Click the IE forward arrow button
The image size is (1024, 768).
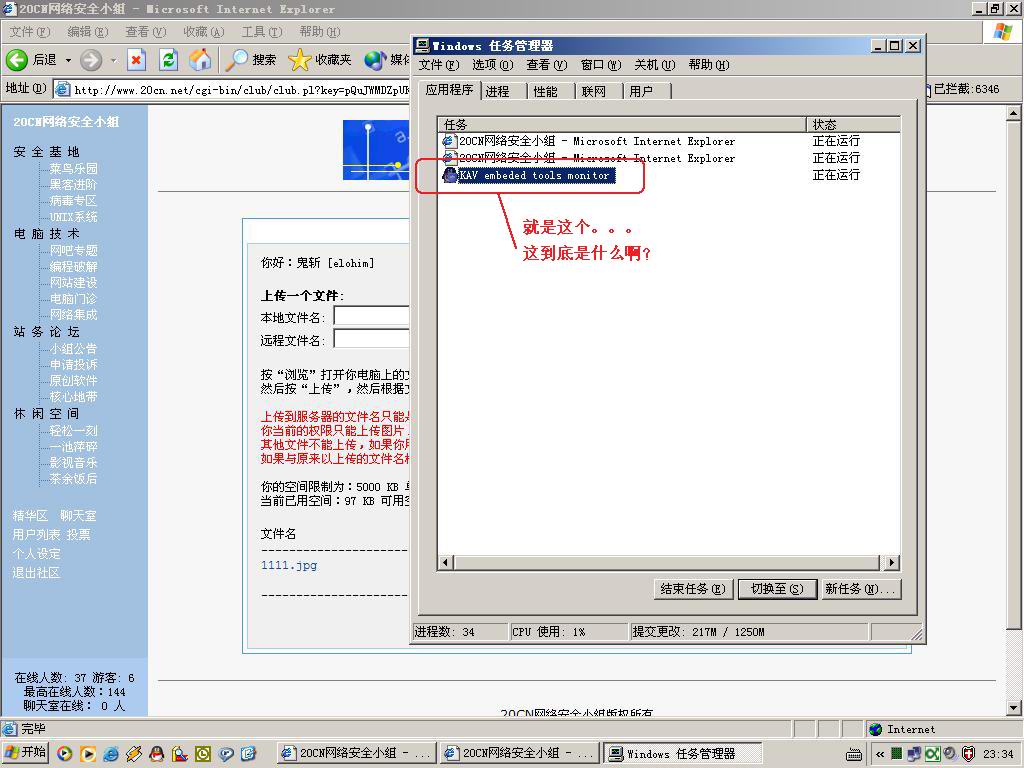click(x=91, y=60)
